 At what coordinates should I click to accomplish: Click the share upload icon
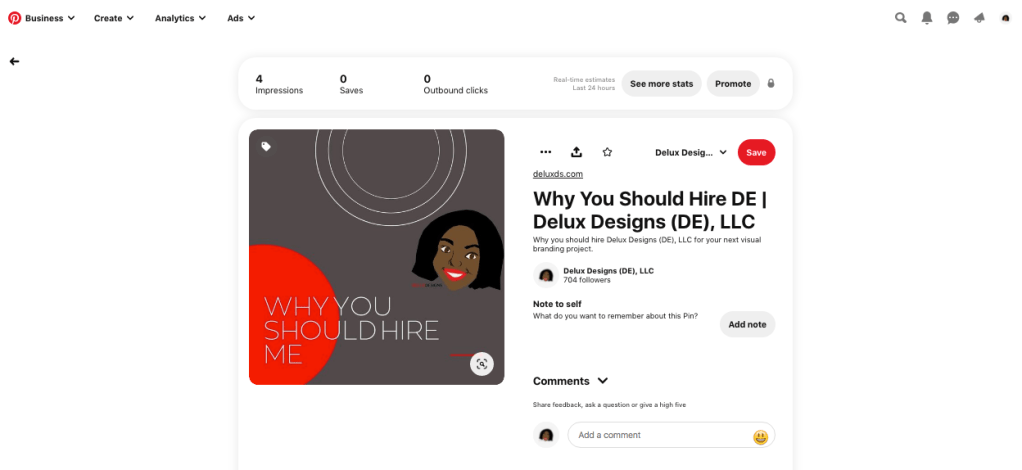coord(576,152)
